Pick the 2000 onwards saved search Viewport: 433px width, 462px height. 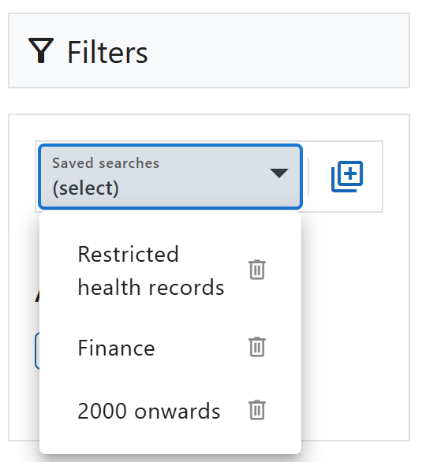coord(170,411)
